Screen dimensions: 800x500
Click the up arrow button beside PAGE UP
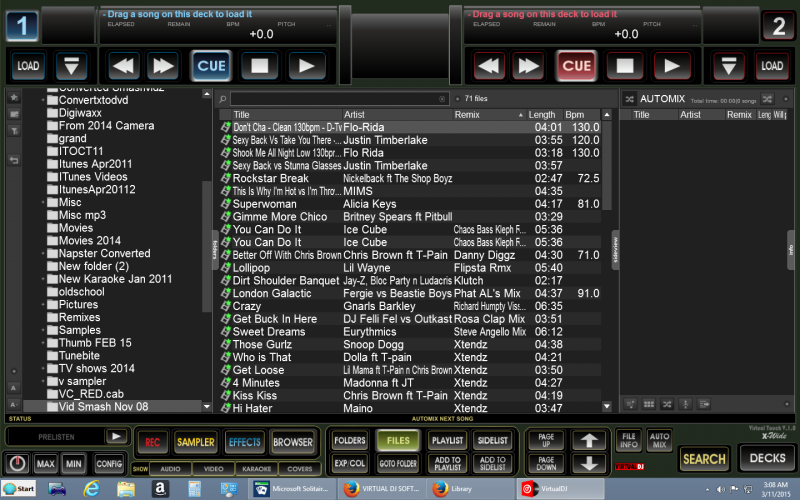[589, 440]
